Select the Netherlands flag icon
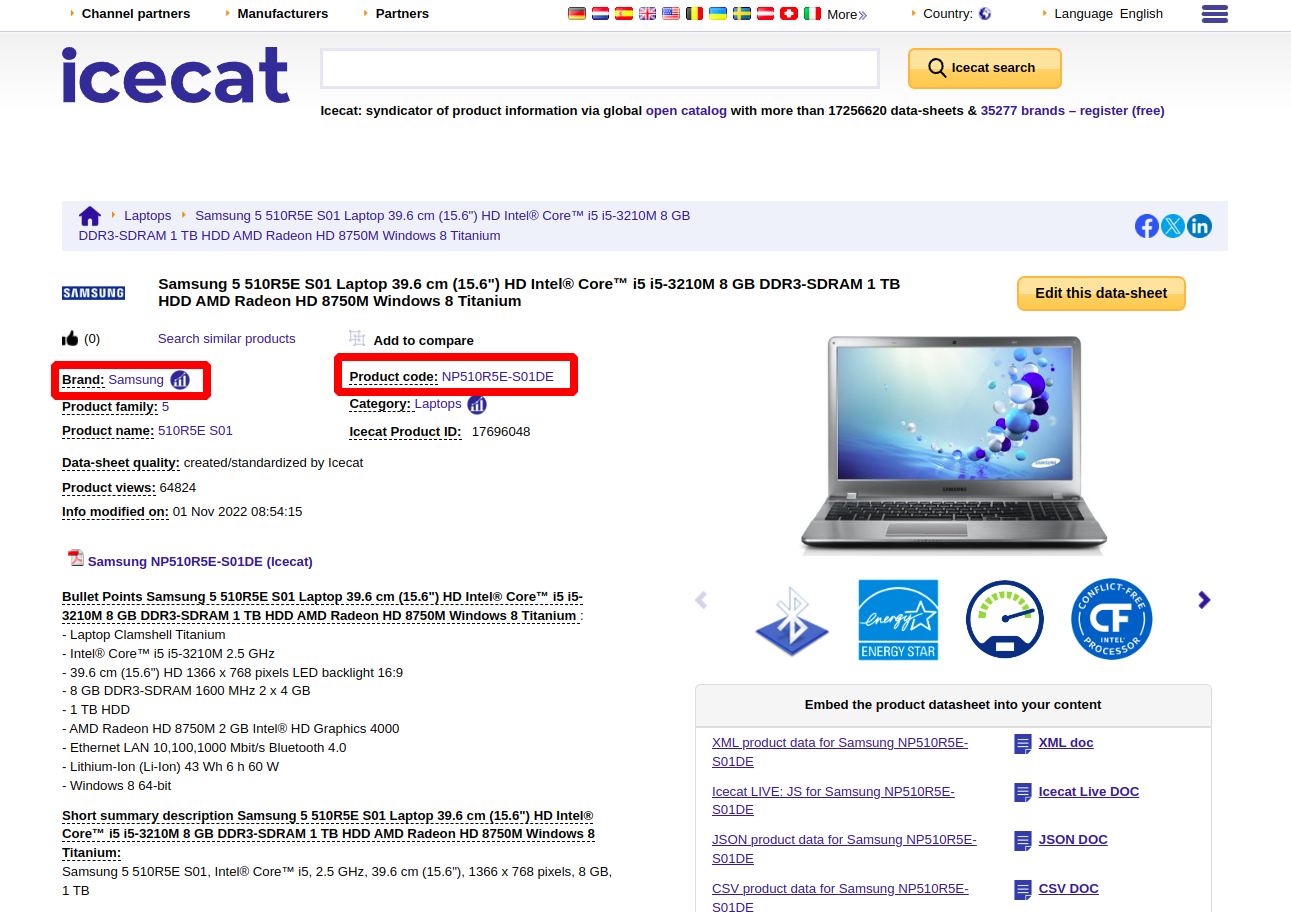The height and width of the screenshot is (912, 1291). tap(600, 14)
